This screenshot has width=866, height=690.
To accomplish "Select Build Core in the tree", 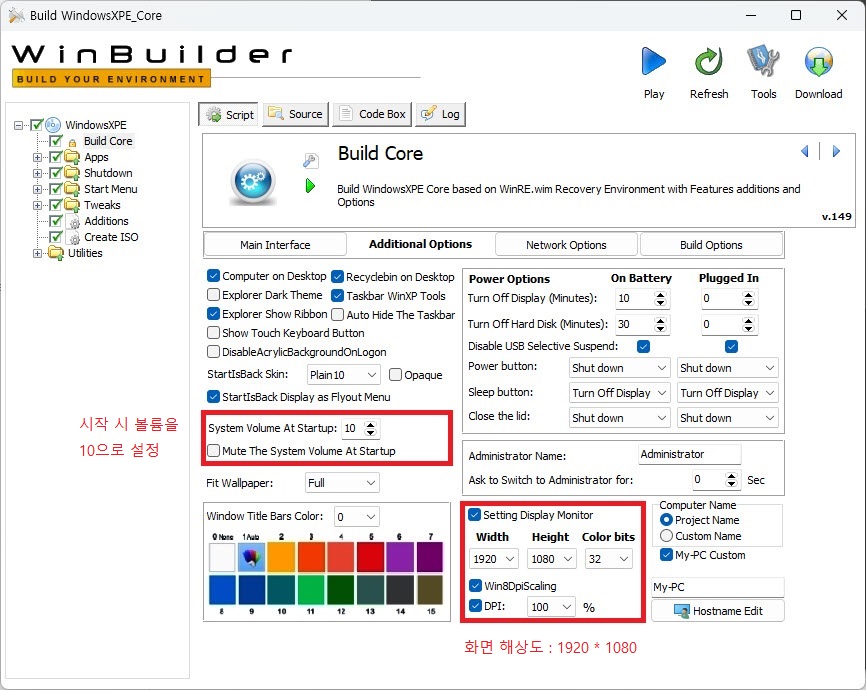I will pyautogui.click(x=108, y=141).
